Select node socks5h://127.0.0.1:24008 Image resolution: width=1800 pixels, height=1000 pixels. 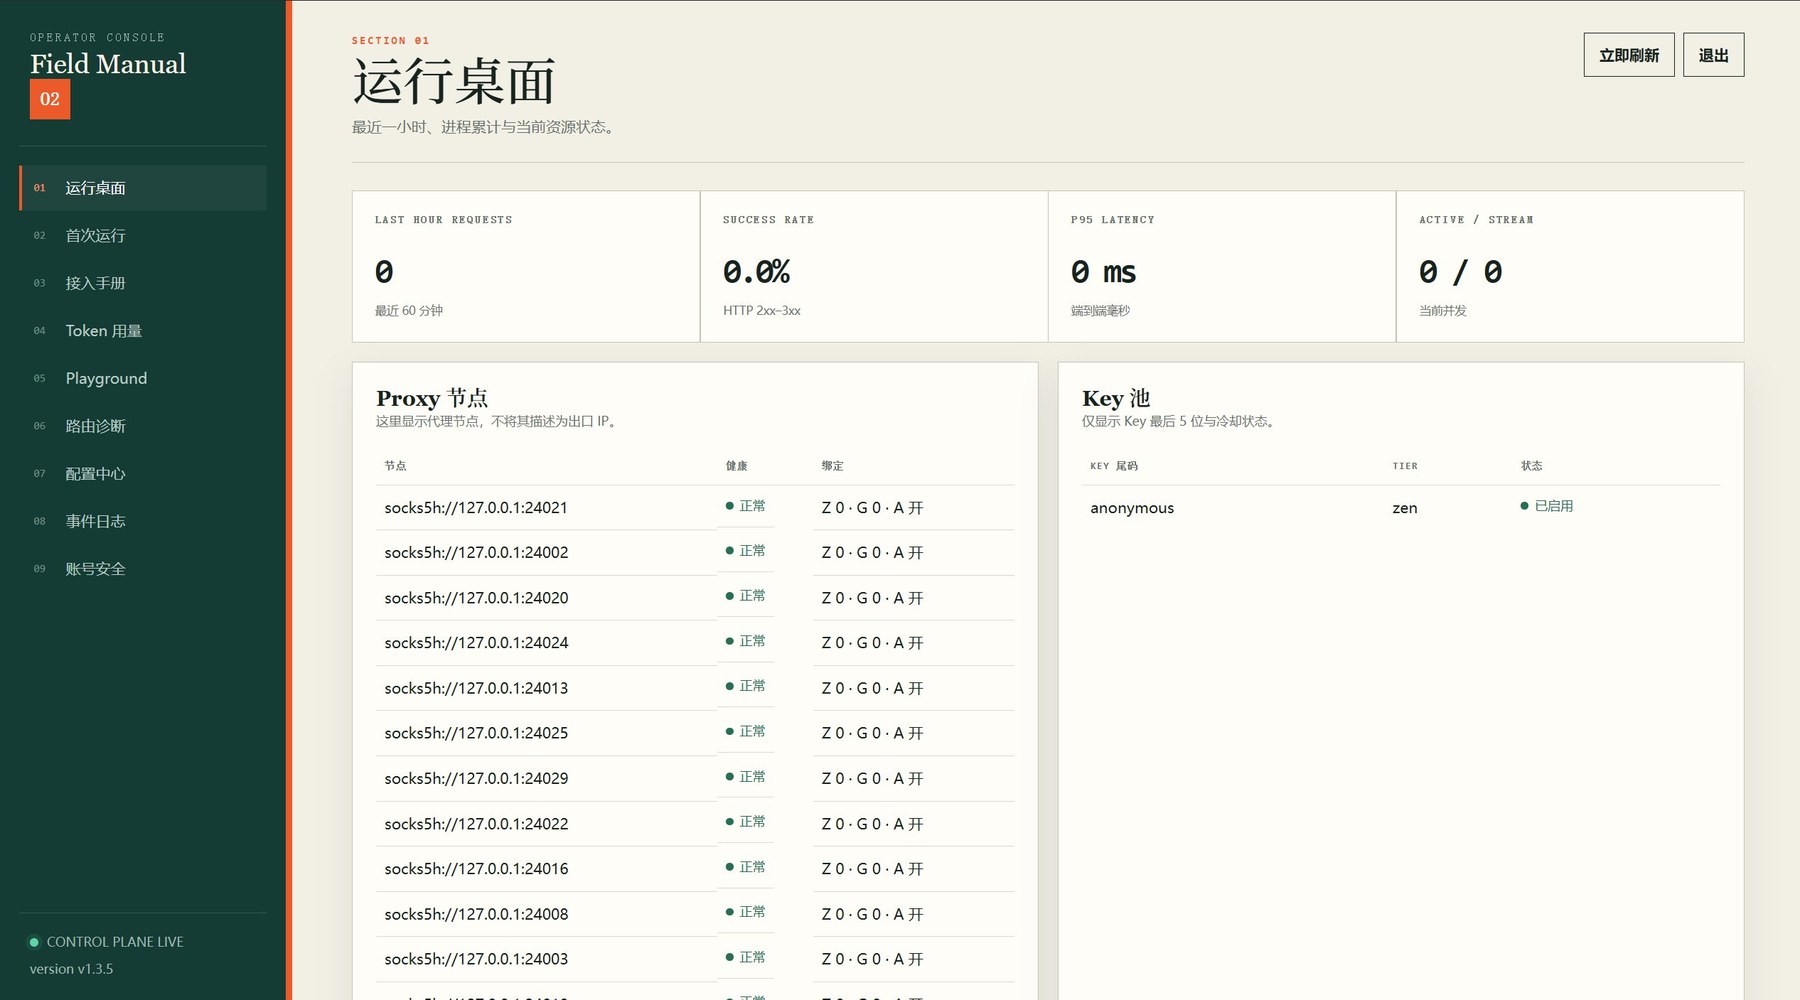[x=476, y=914]
